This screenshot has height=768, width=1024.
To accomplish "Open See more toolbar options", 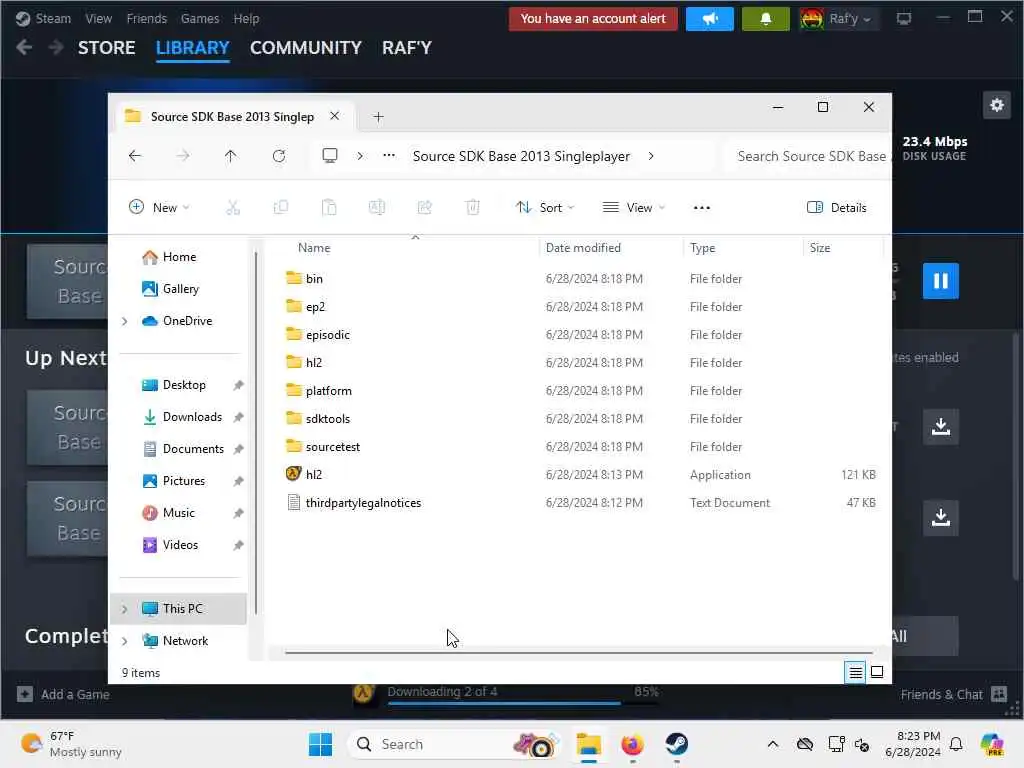I will coord(701,208).
